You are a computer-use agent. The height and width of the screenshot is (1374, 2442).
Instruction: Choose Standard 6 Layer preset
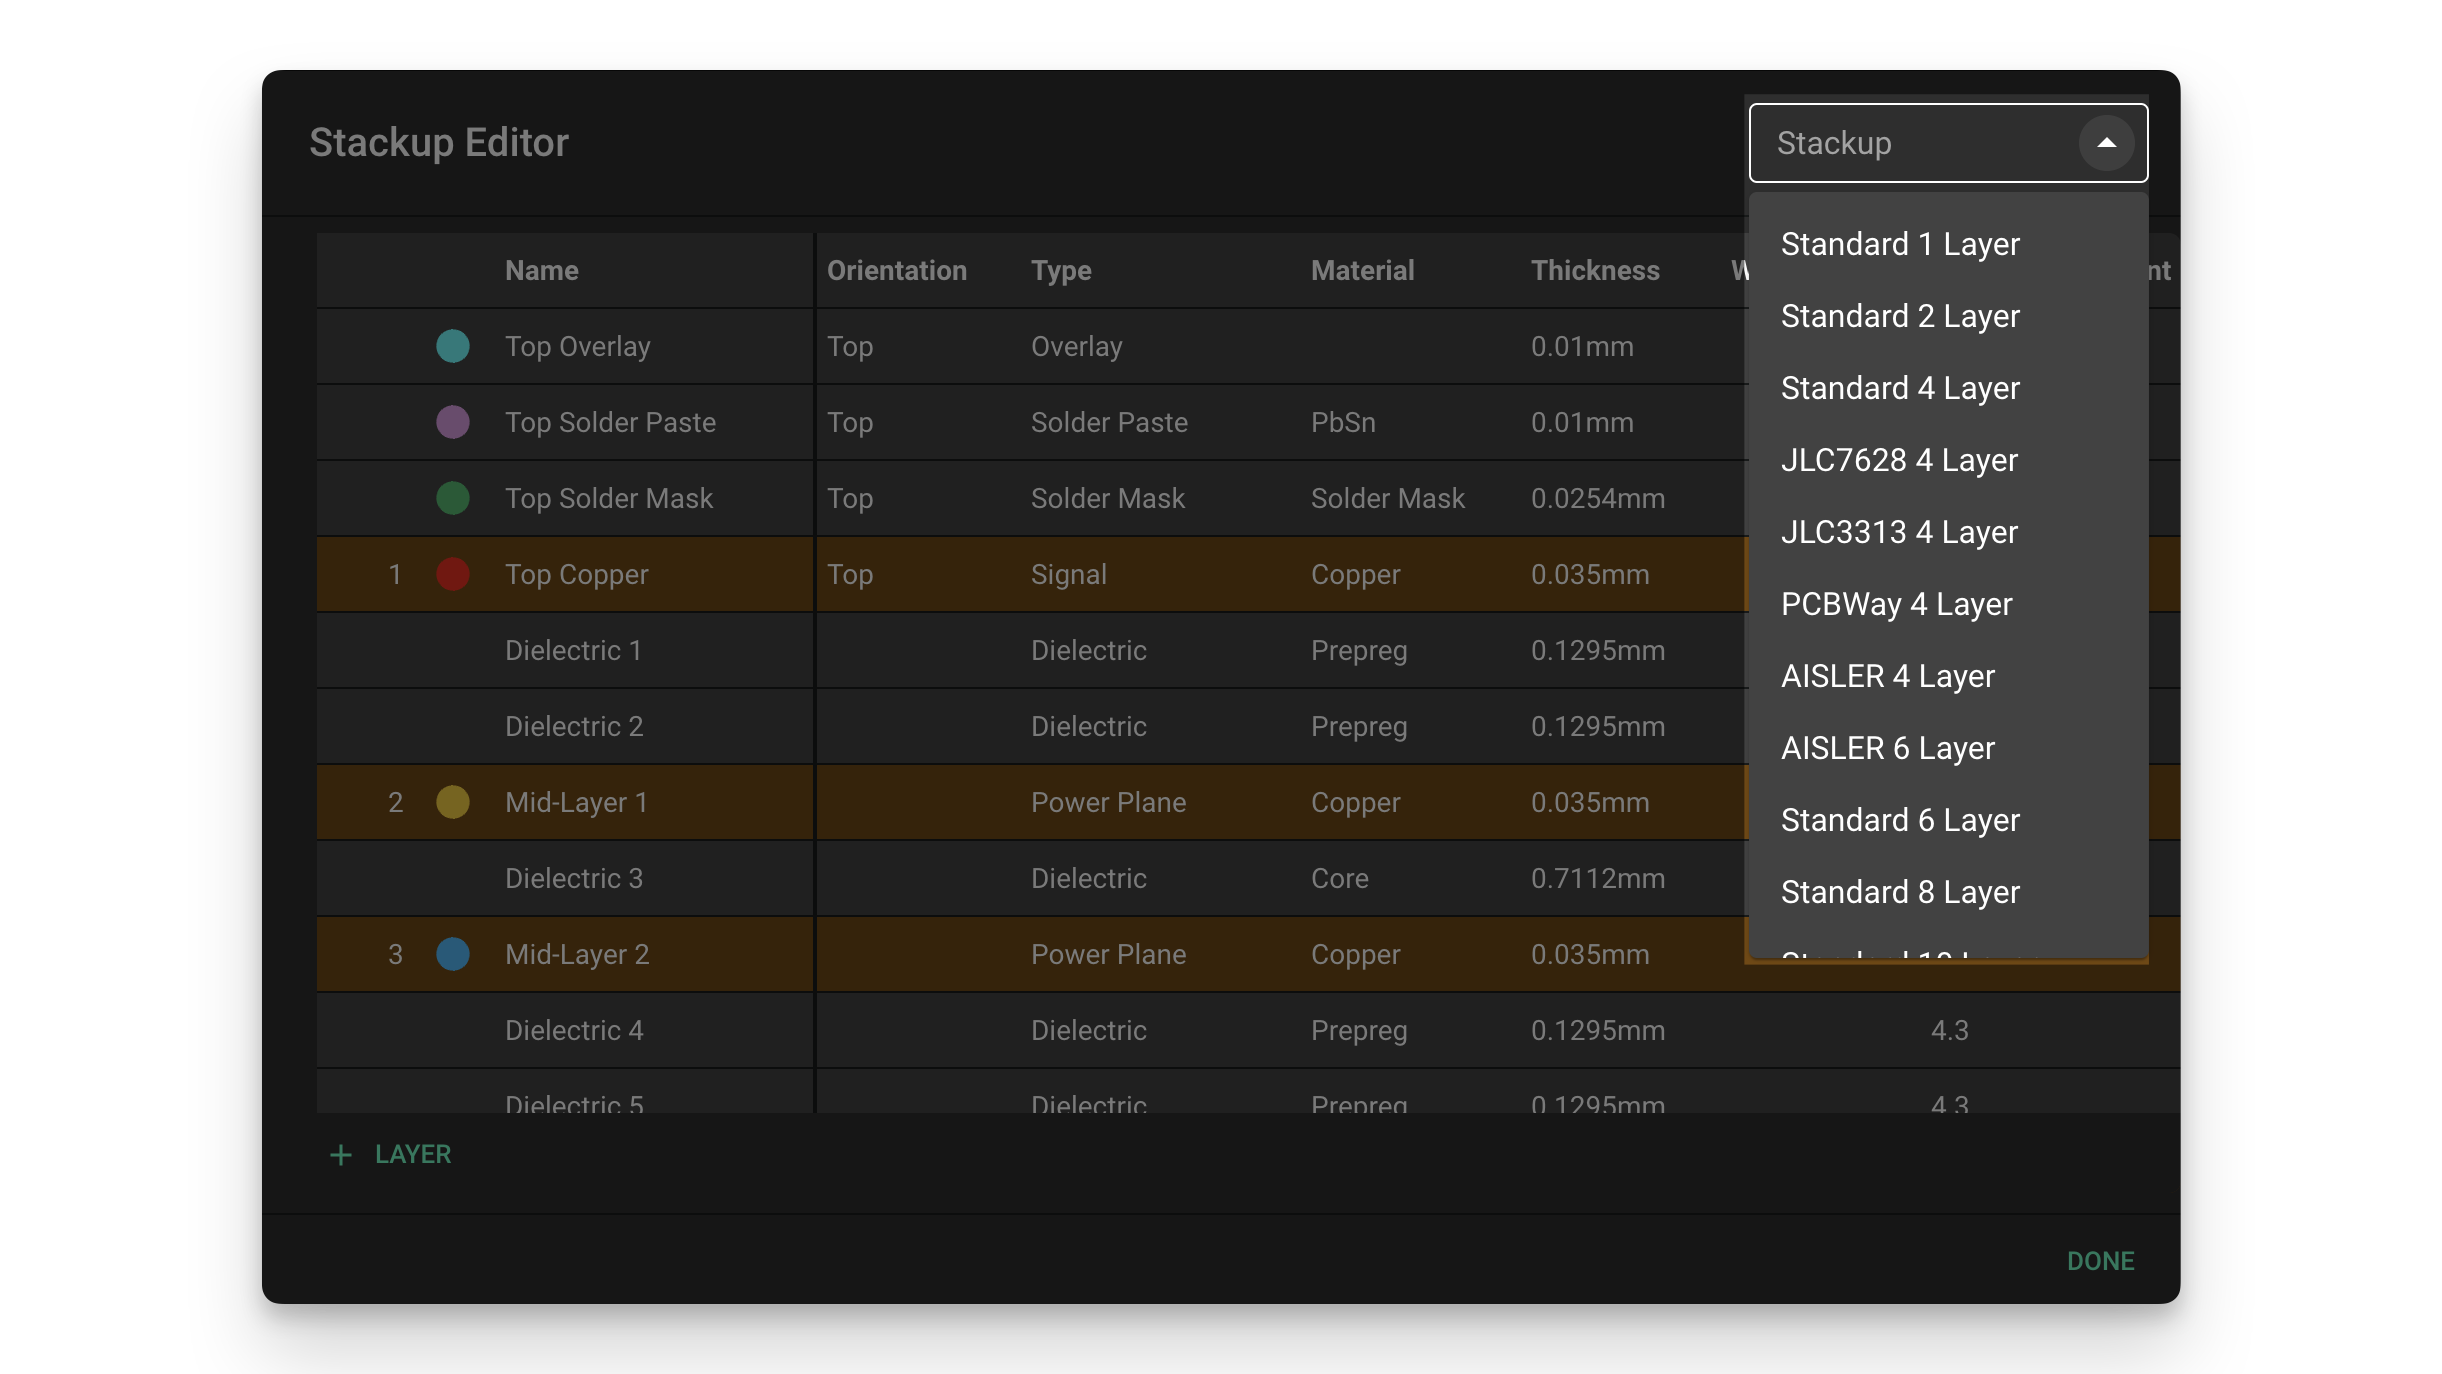pyautogui.click(x=1948, y=820)
